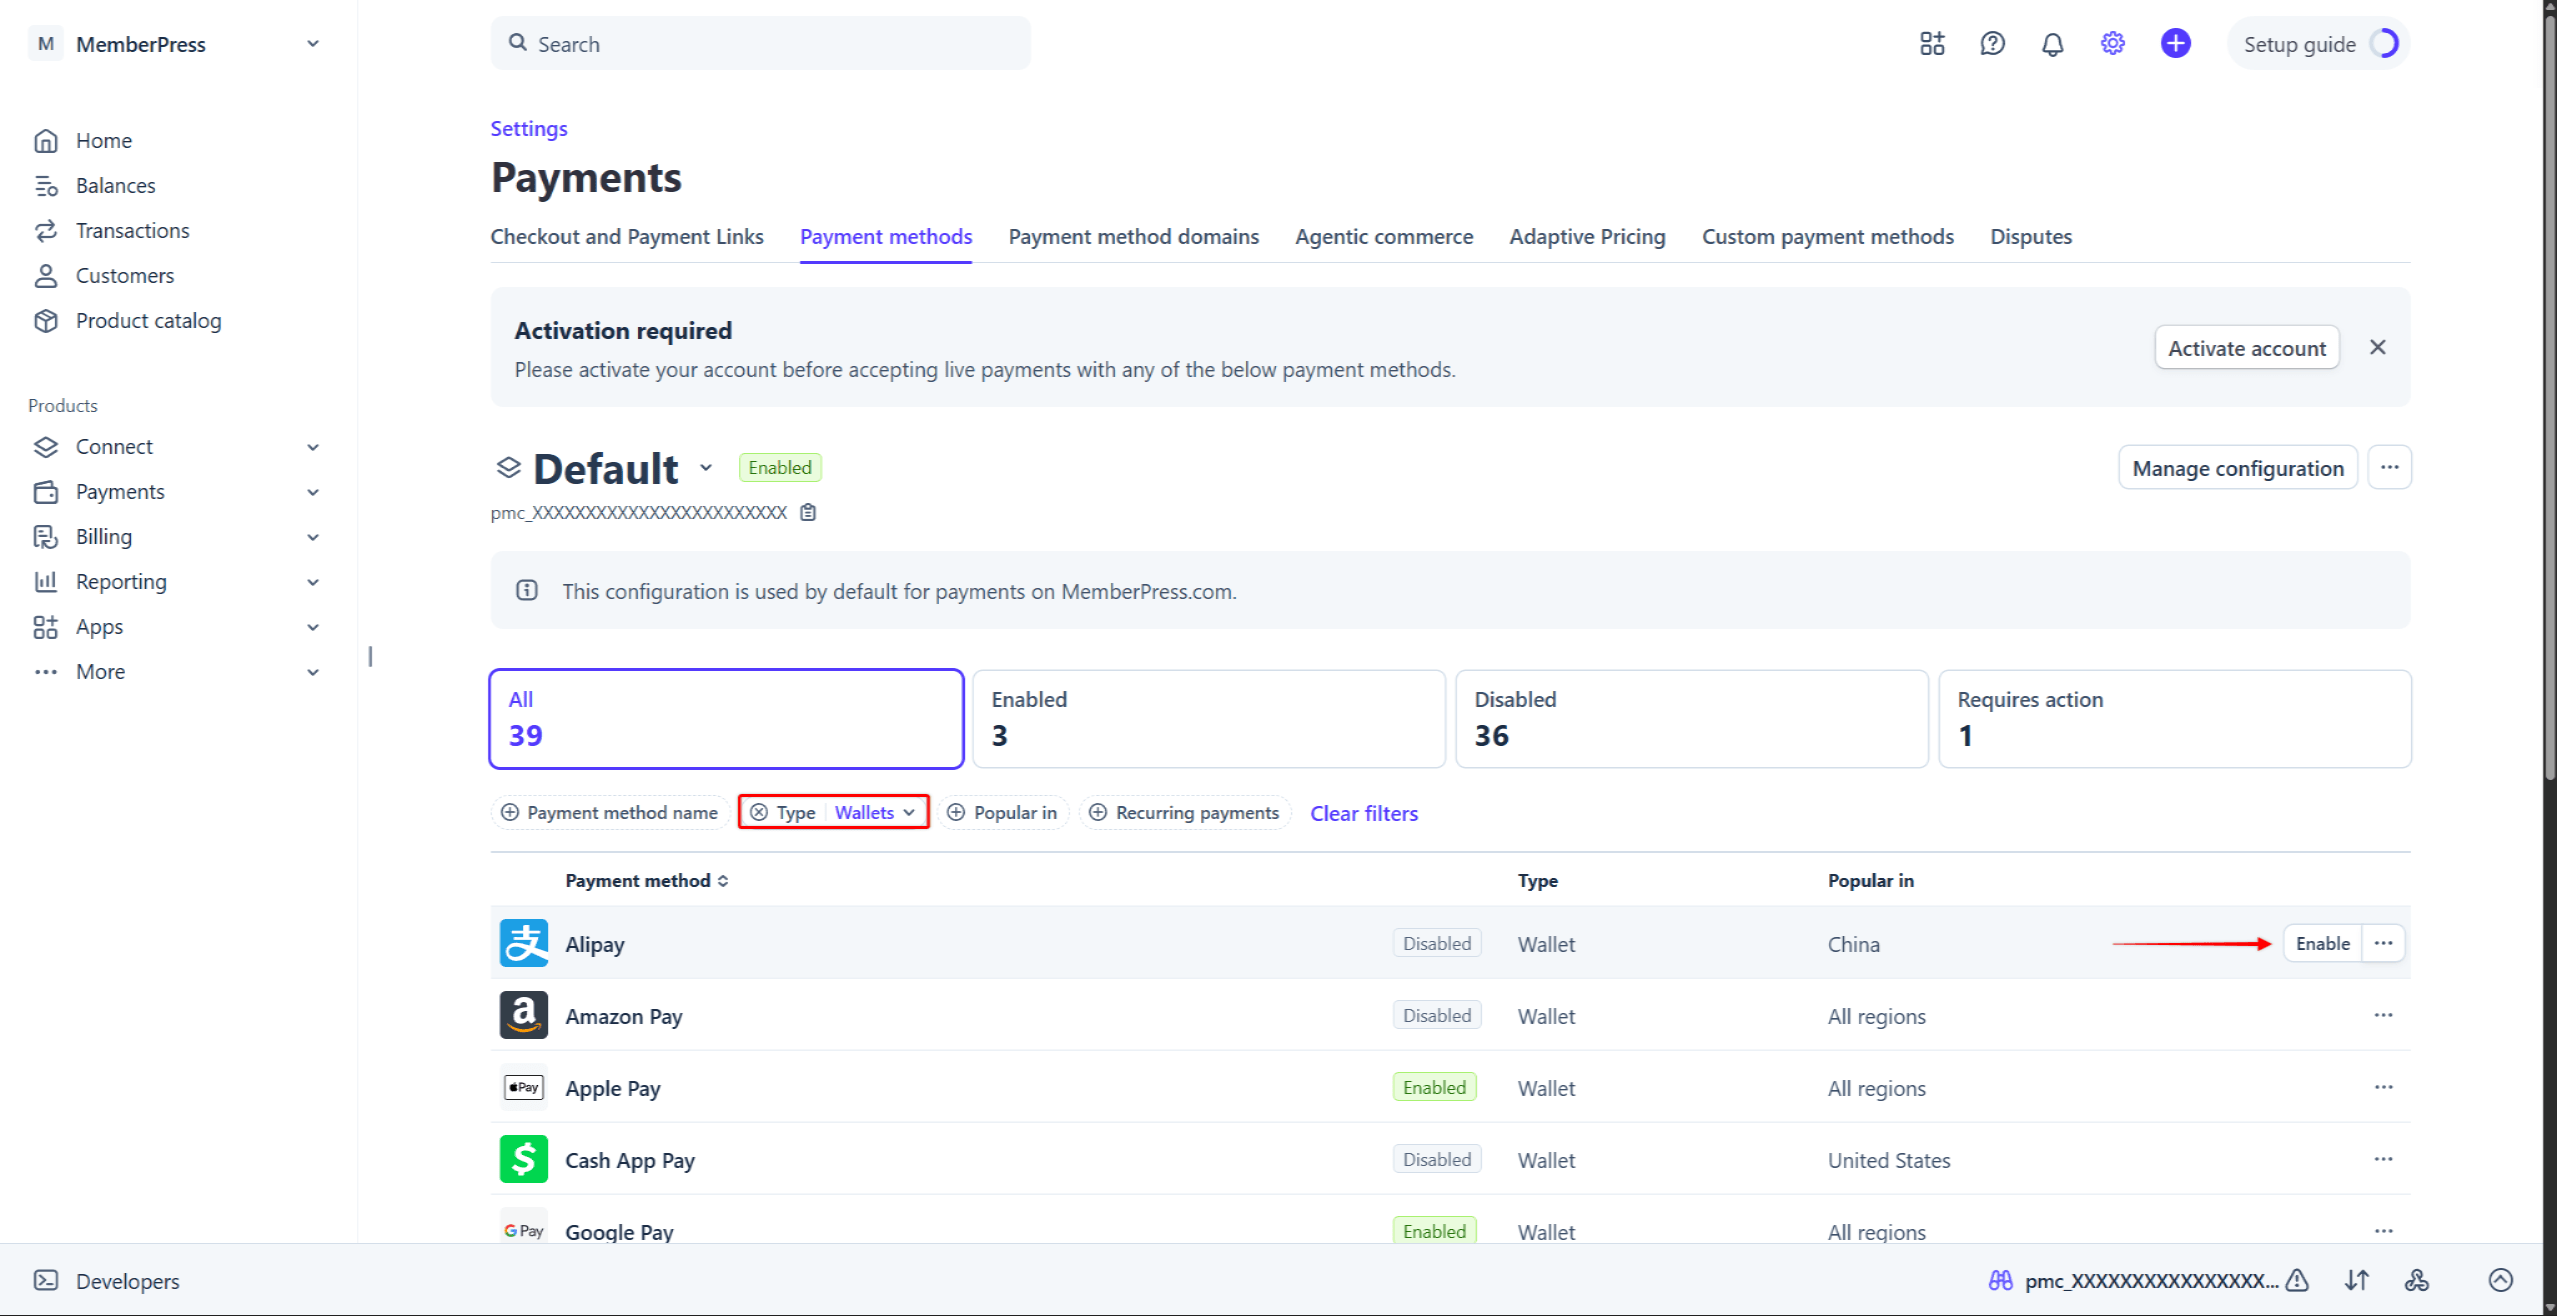Select the Disabled 36 filter card
2557x1316 pixels.
pyautogui.click(x=1691, y=718)
